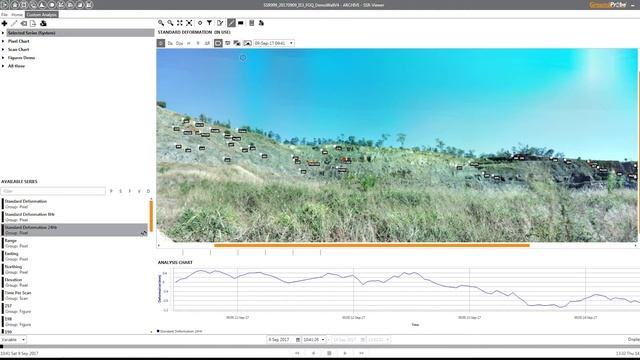Viewport: 640px width, 360px height.
Task: Click the solid black rectangle tool icon
Action: coord(241,23)
